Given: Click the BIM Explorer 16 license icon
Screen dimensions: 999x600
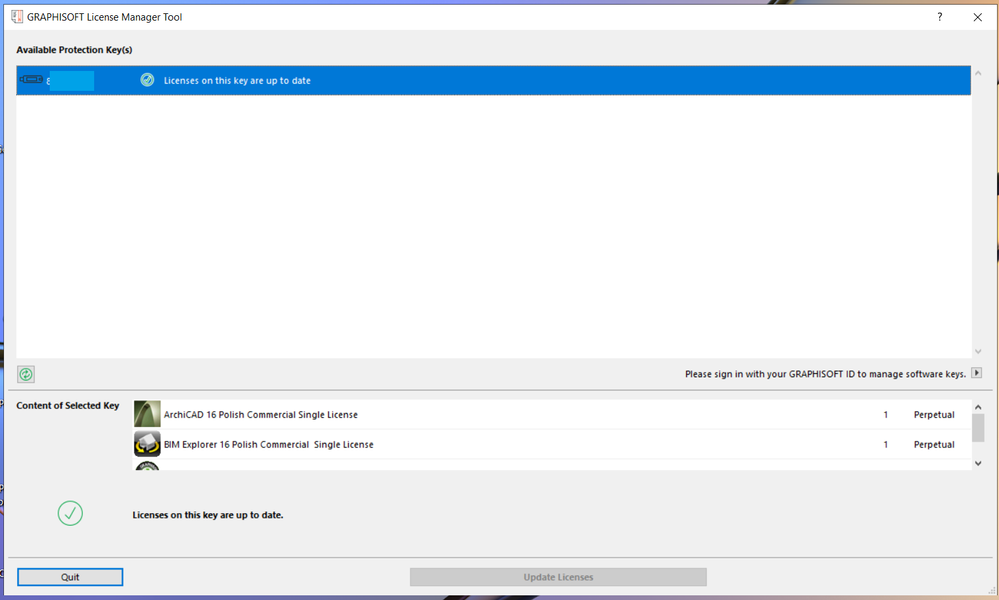Looking at the screenshot, I should [147, 444].
